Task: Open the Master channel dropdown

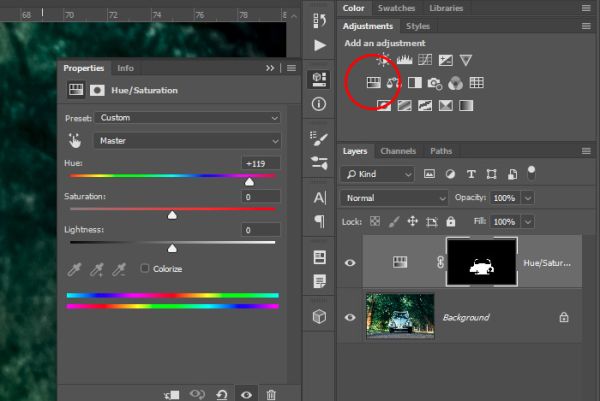Action: coord(187,141)
